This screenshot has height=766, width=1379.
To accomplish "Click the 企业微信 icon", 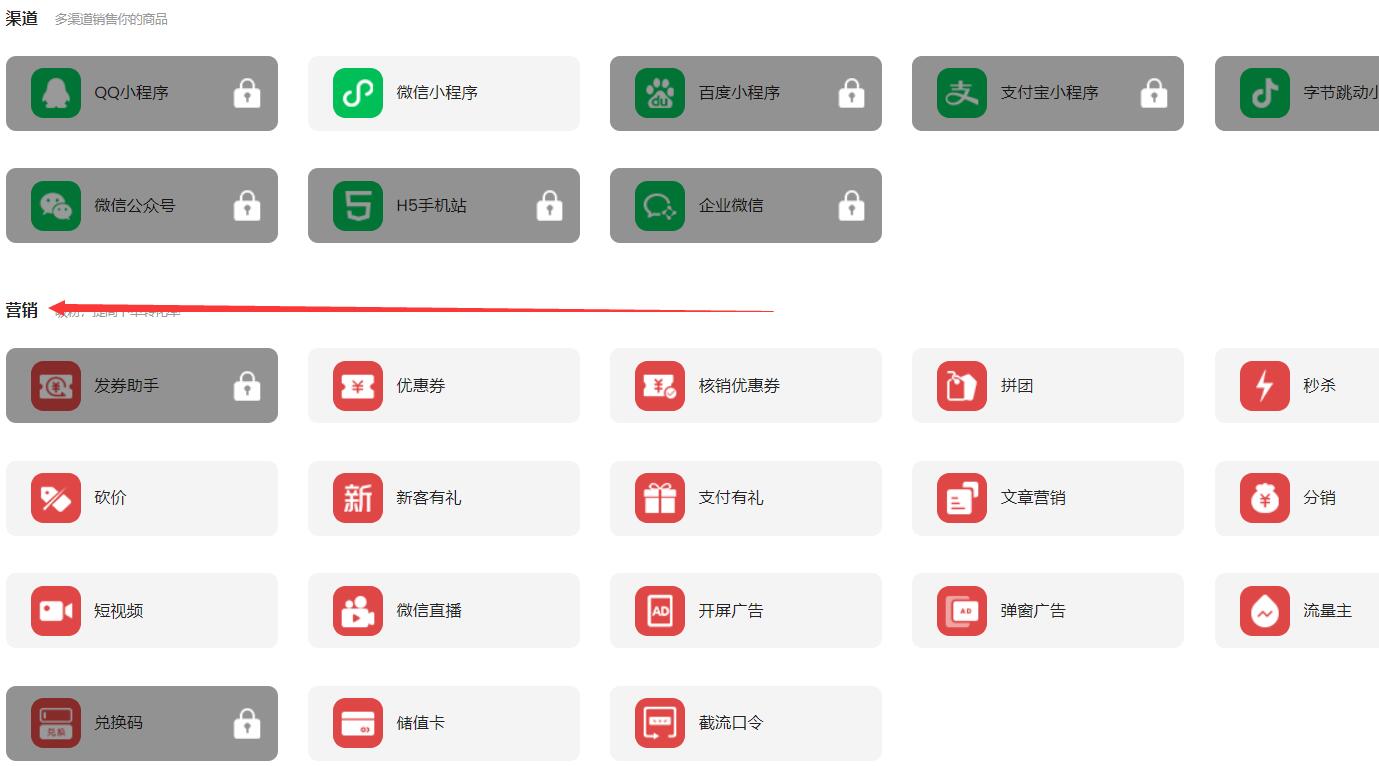I will click(x=660, y=206).
